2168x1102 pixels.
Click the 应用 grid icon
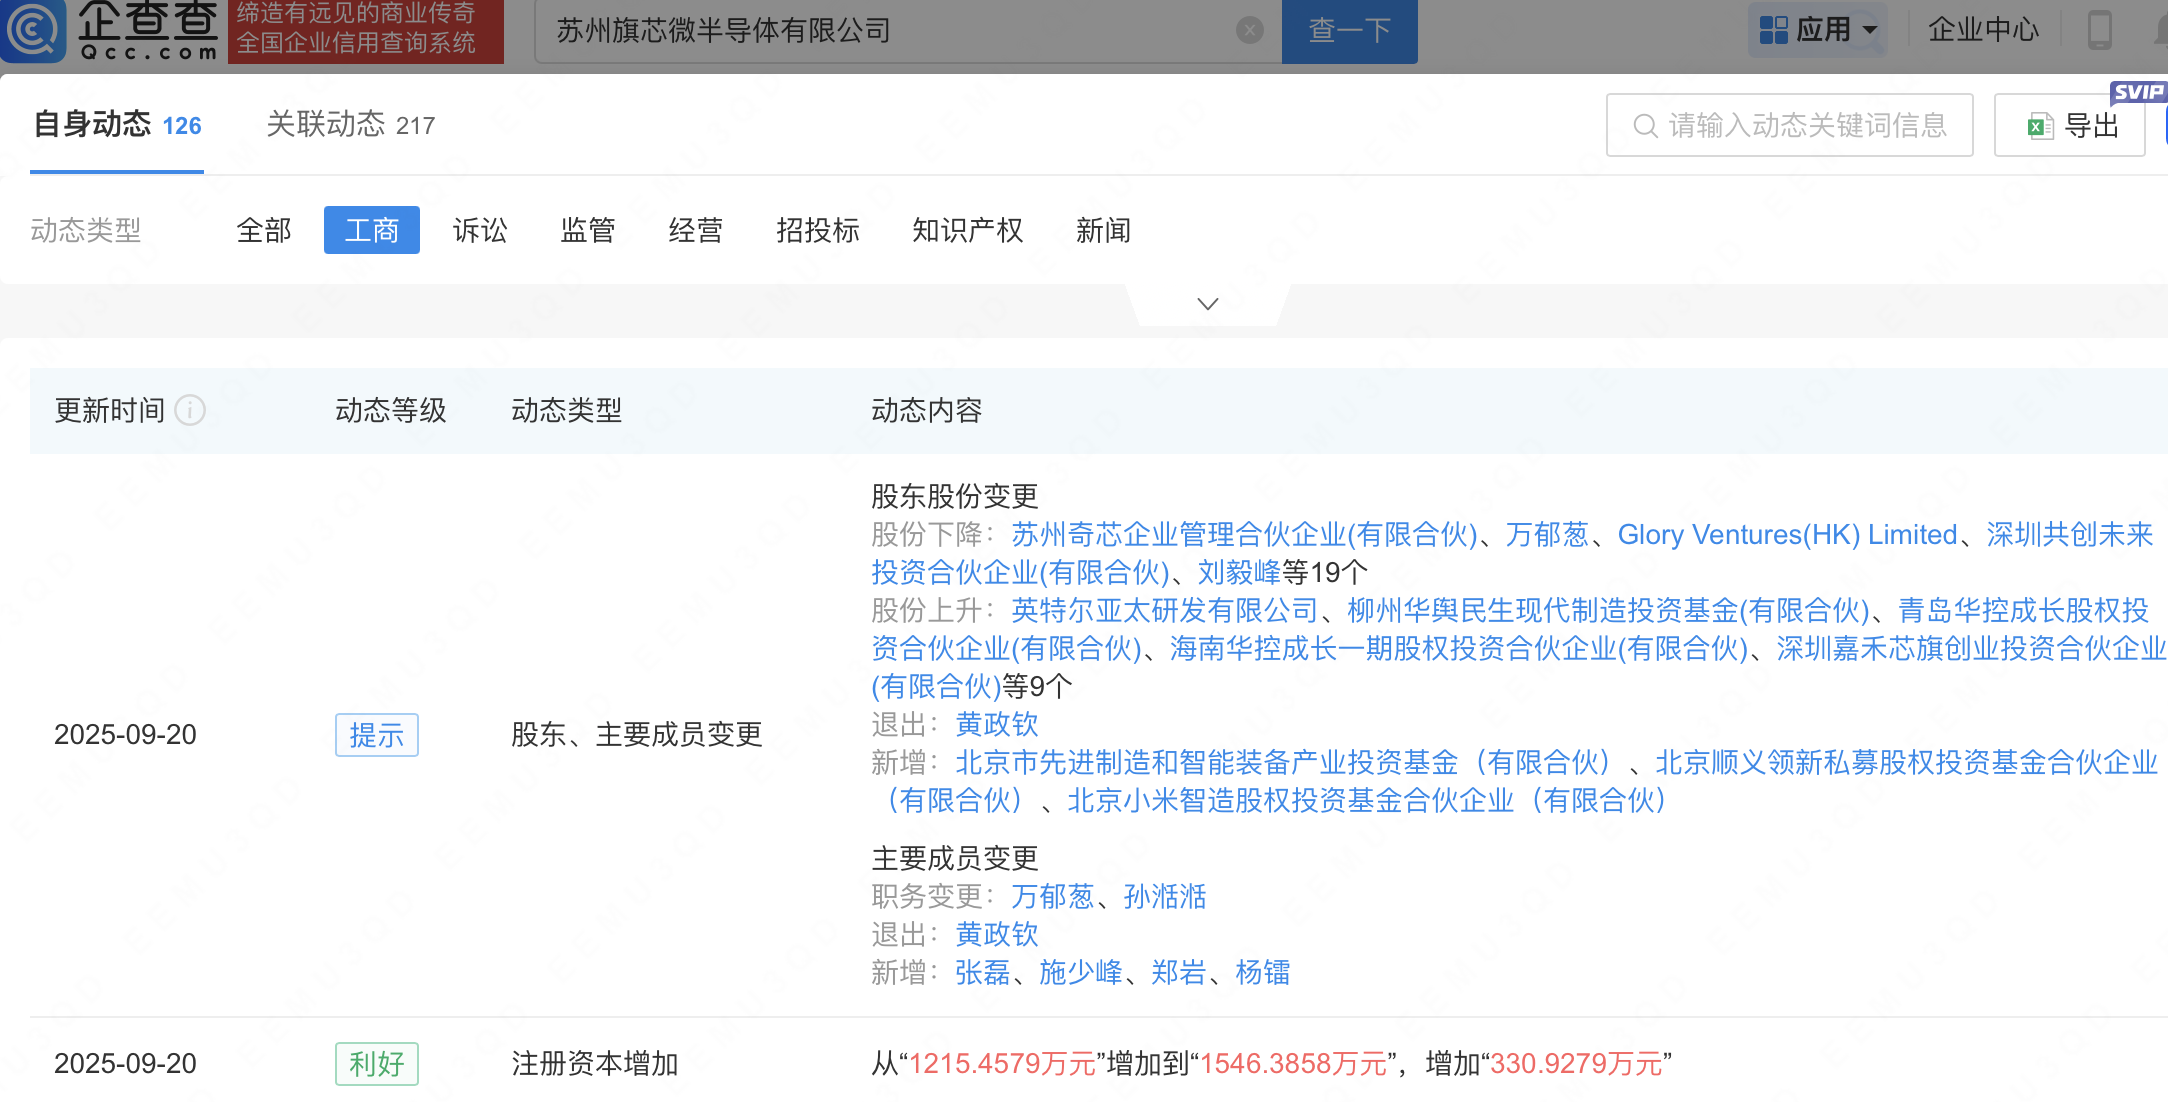coord(1773,30)
